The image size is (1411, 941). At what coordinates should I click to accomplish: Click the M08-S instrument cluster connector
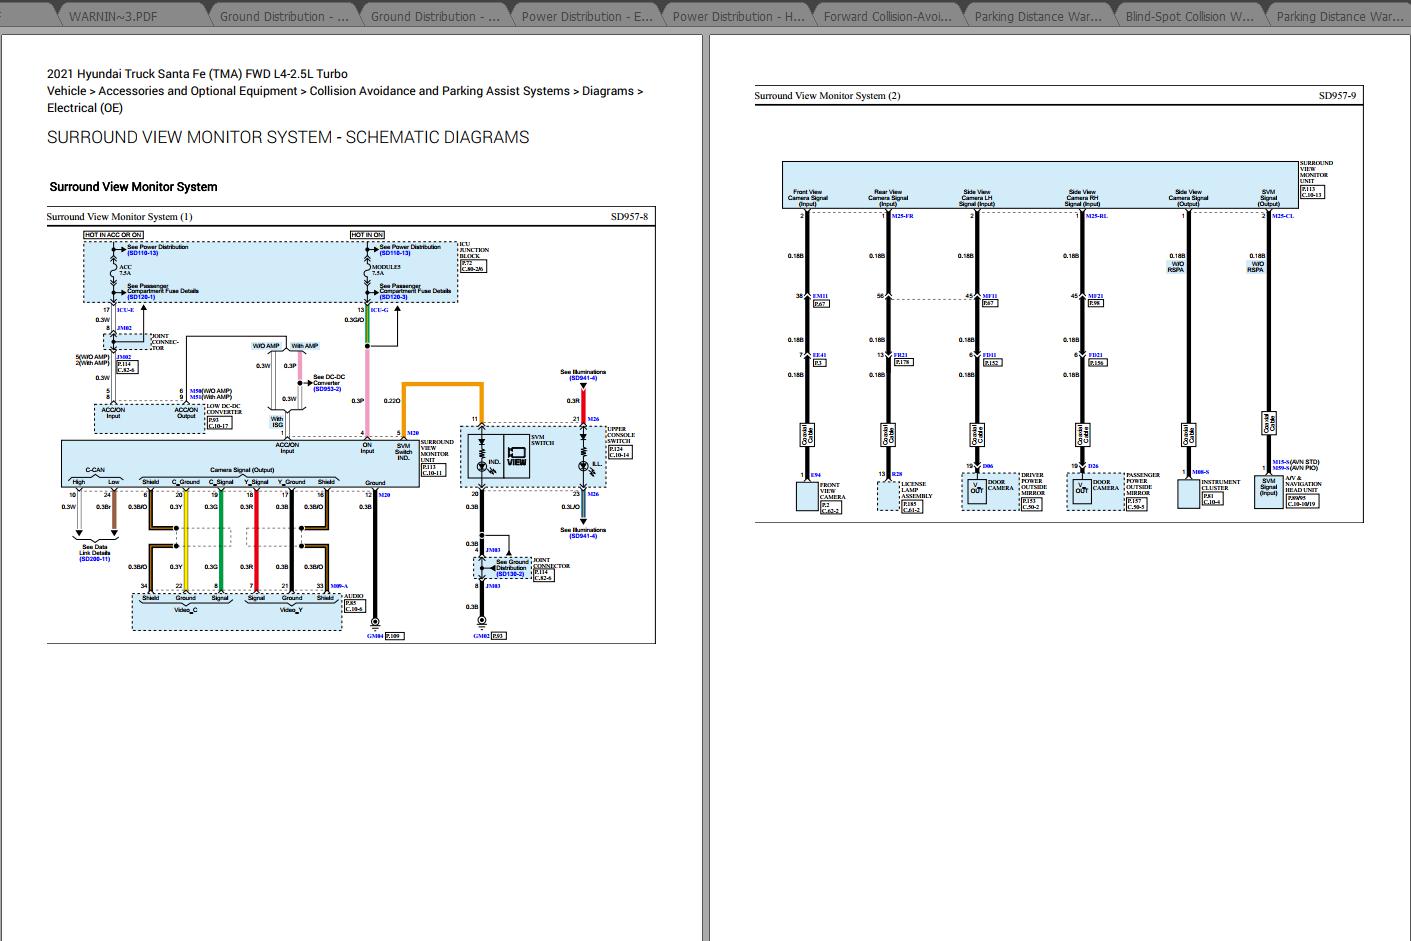click(1200, 472)
